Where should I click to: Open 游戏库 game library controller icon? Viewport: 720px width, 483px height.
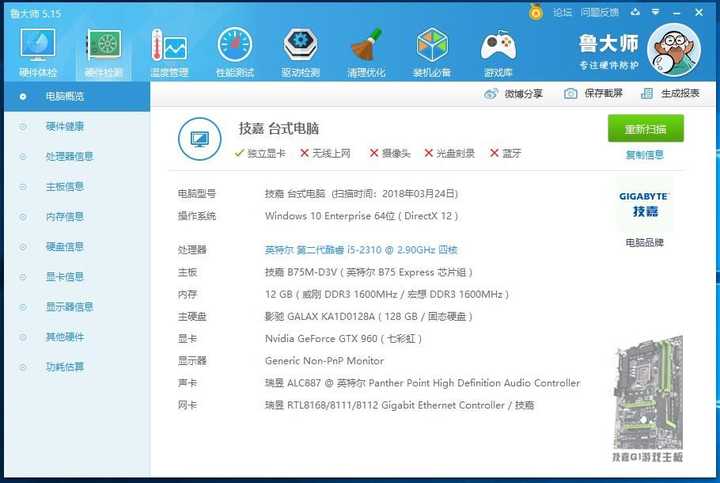tap(498, 52)
